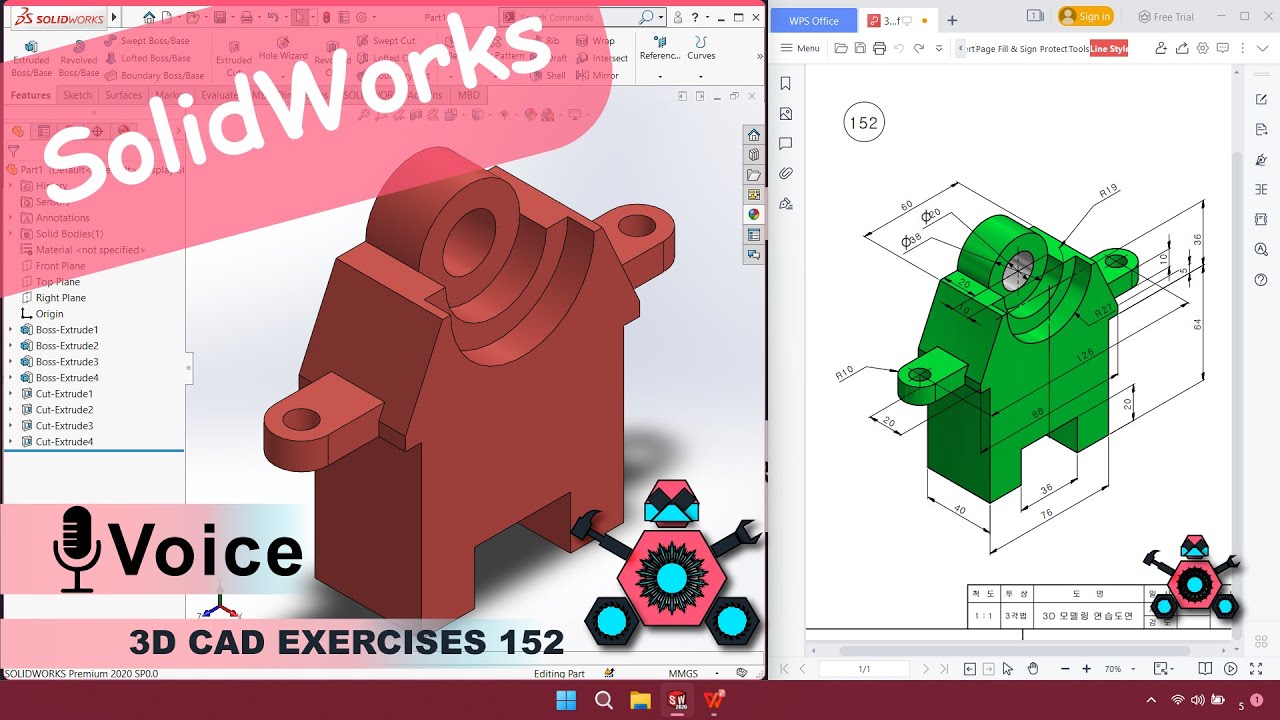Select the Shell feature tool
1280x720 pixels.
(549, 75)
